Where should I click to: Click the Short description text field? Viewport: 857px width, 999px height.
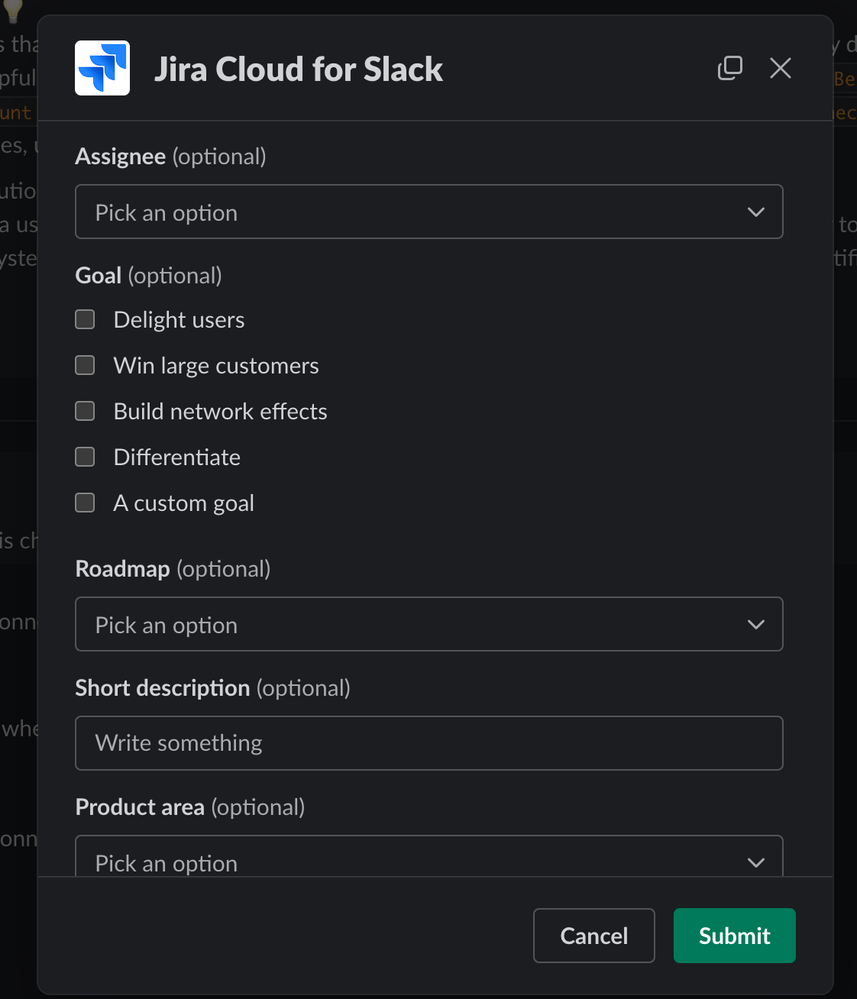pyautogui.click(x=428, y=743)
